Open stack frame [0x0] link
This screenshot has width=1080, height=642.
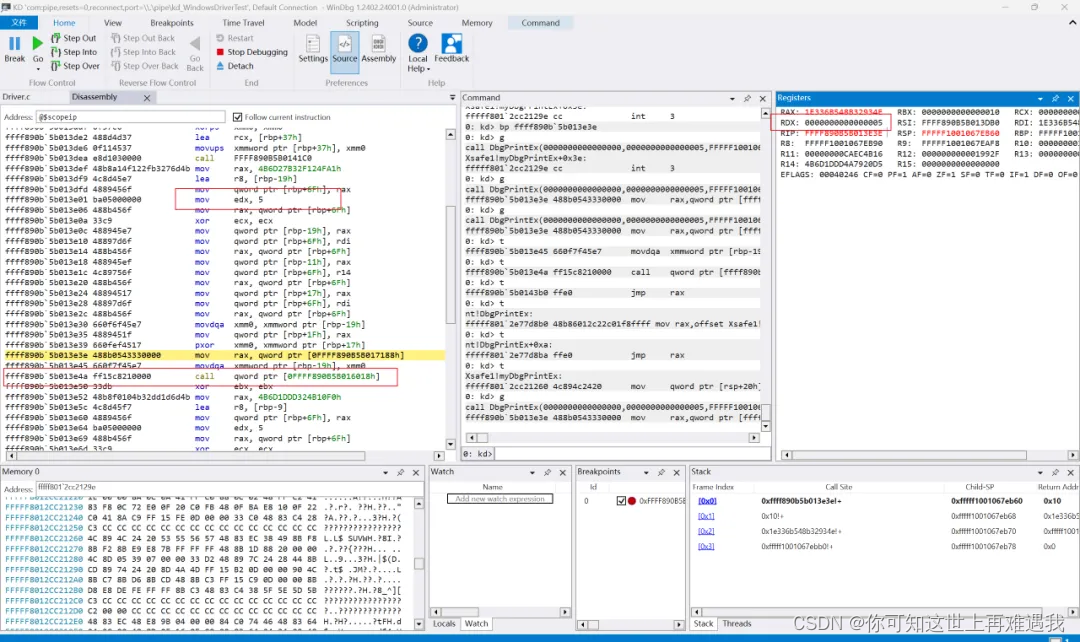(707, 501)
